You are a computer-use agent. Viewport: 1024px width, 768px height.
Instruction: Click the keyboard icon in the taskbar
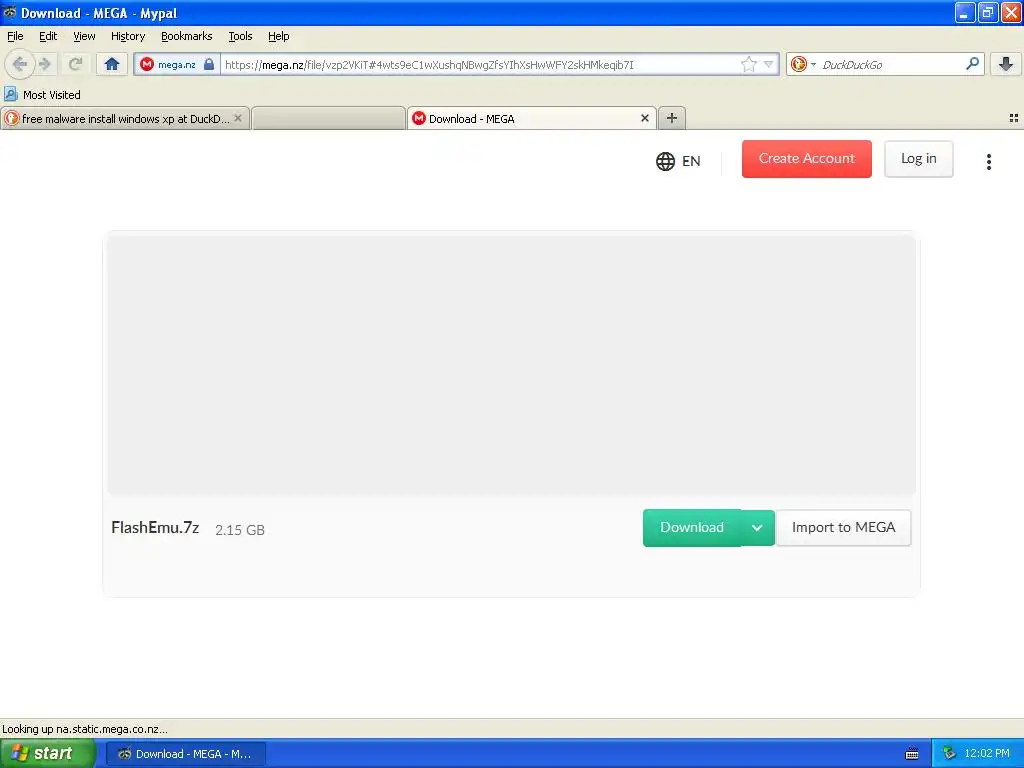912,754
